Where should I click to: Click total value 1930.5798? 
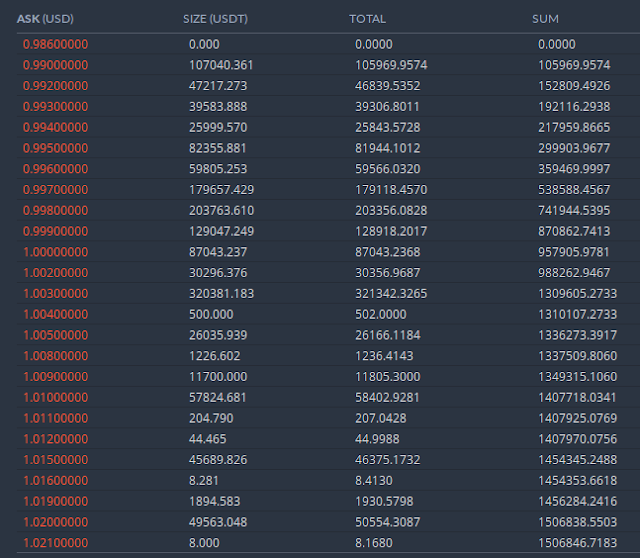[384, 501]
